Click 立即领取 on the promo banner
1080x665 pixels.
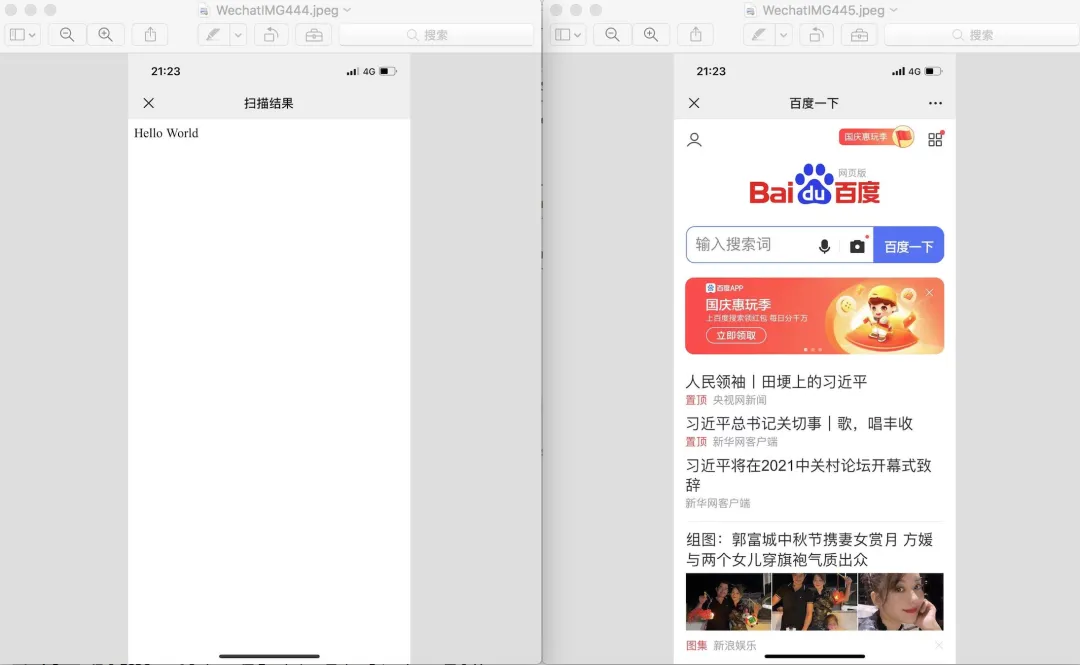coord(736,336)
